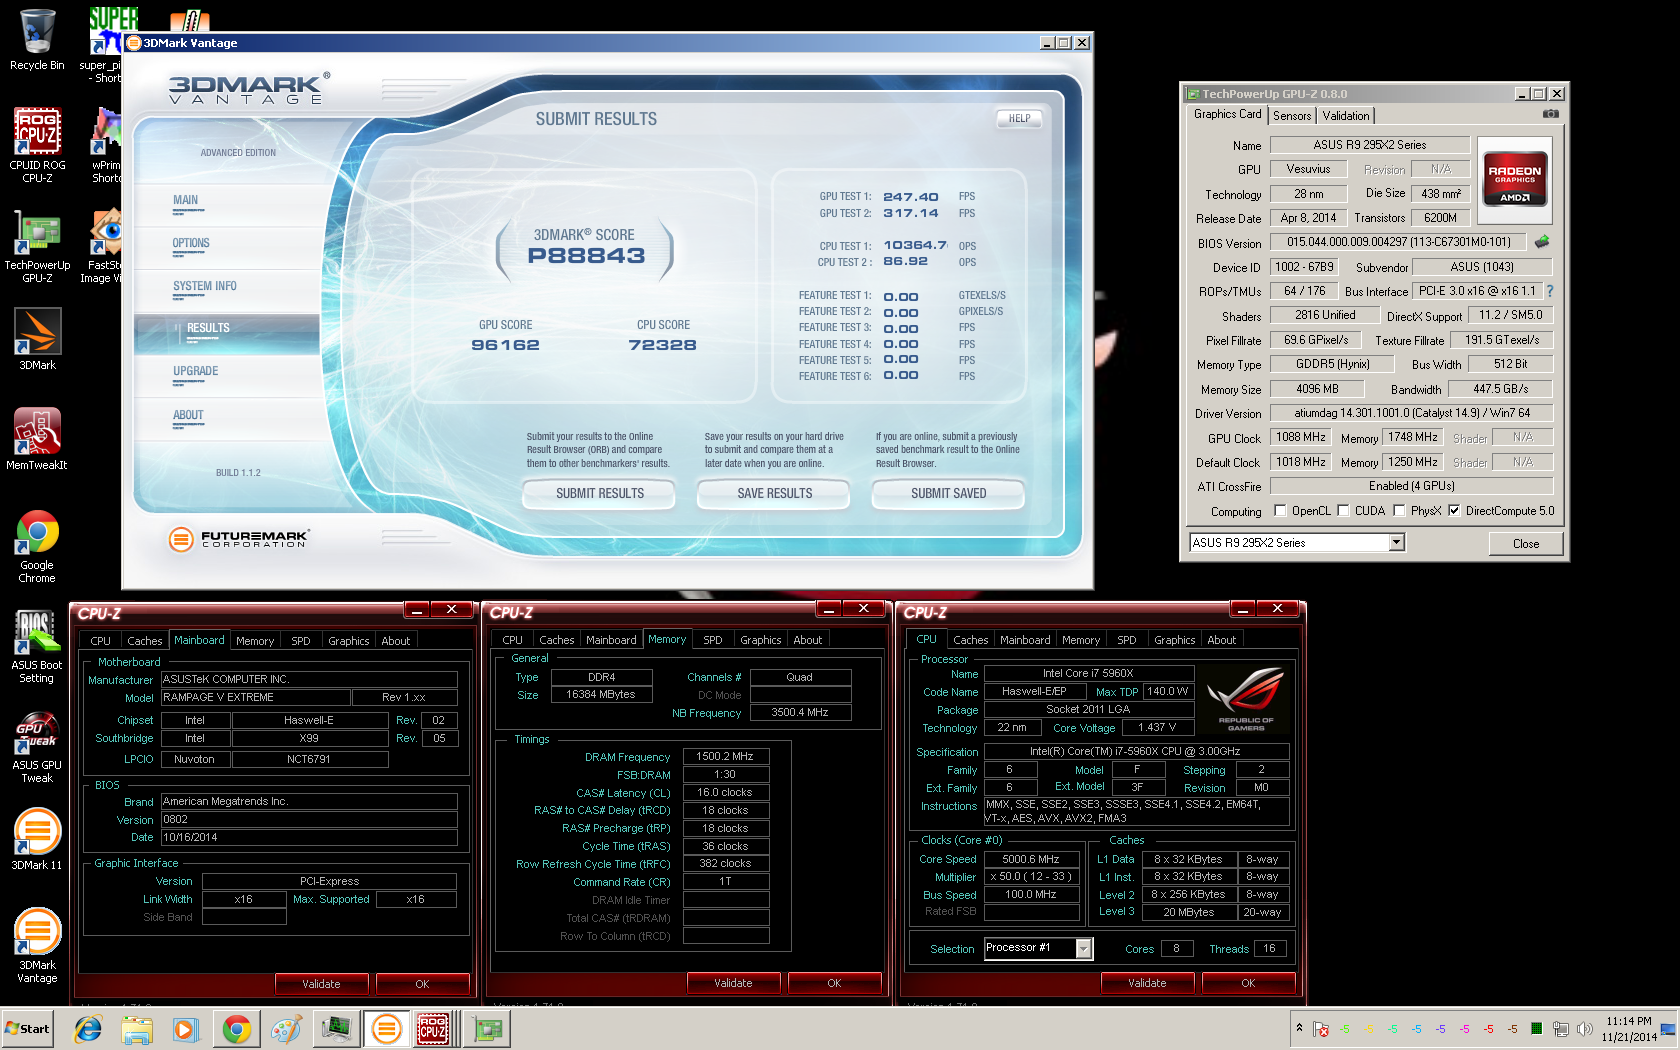Click the SUBMIT SAVED button
This screenshot has width=1680, height=1050.
(948, 493)
